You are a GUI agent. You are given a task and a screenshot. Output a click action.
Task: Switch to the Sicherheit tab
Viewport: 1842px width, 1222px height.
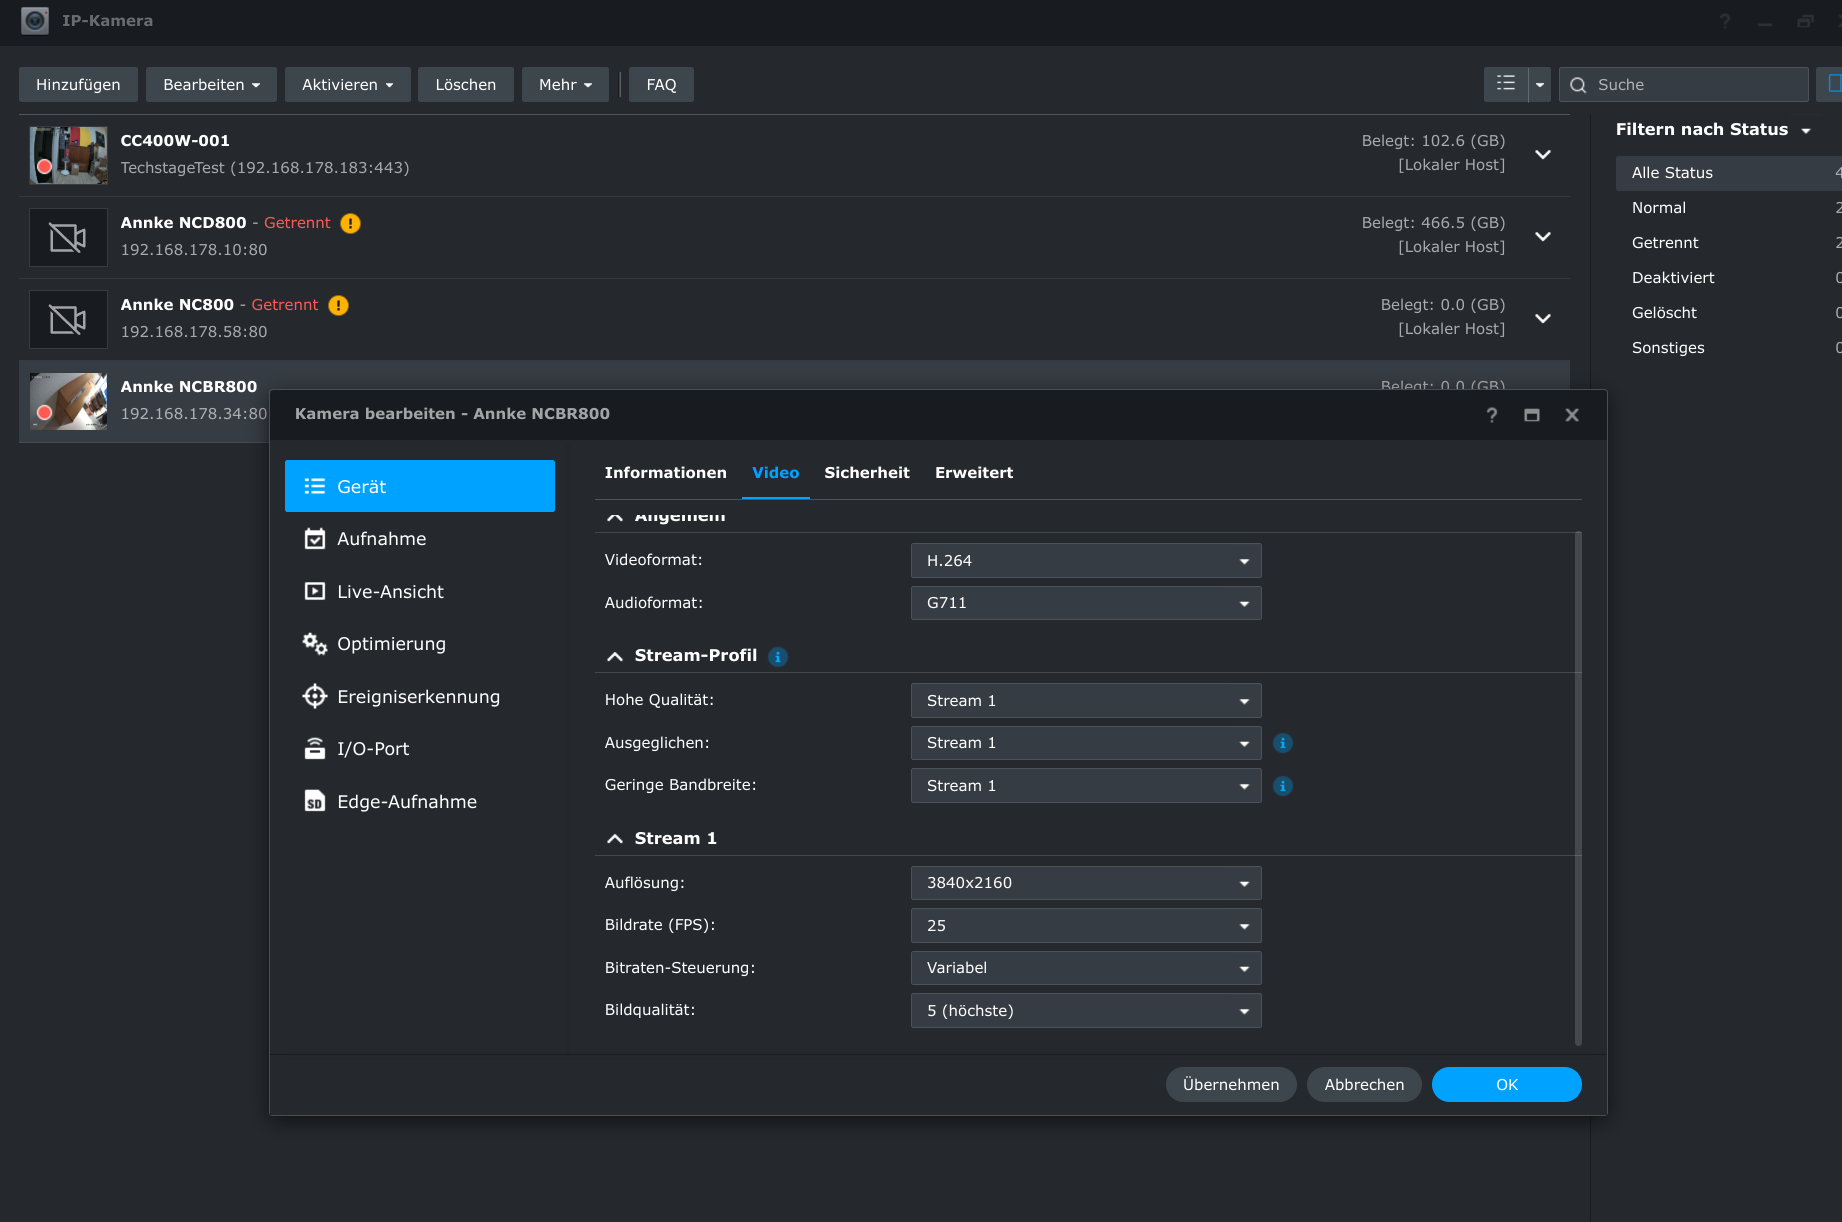[866, 473]
